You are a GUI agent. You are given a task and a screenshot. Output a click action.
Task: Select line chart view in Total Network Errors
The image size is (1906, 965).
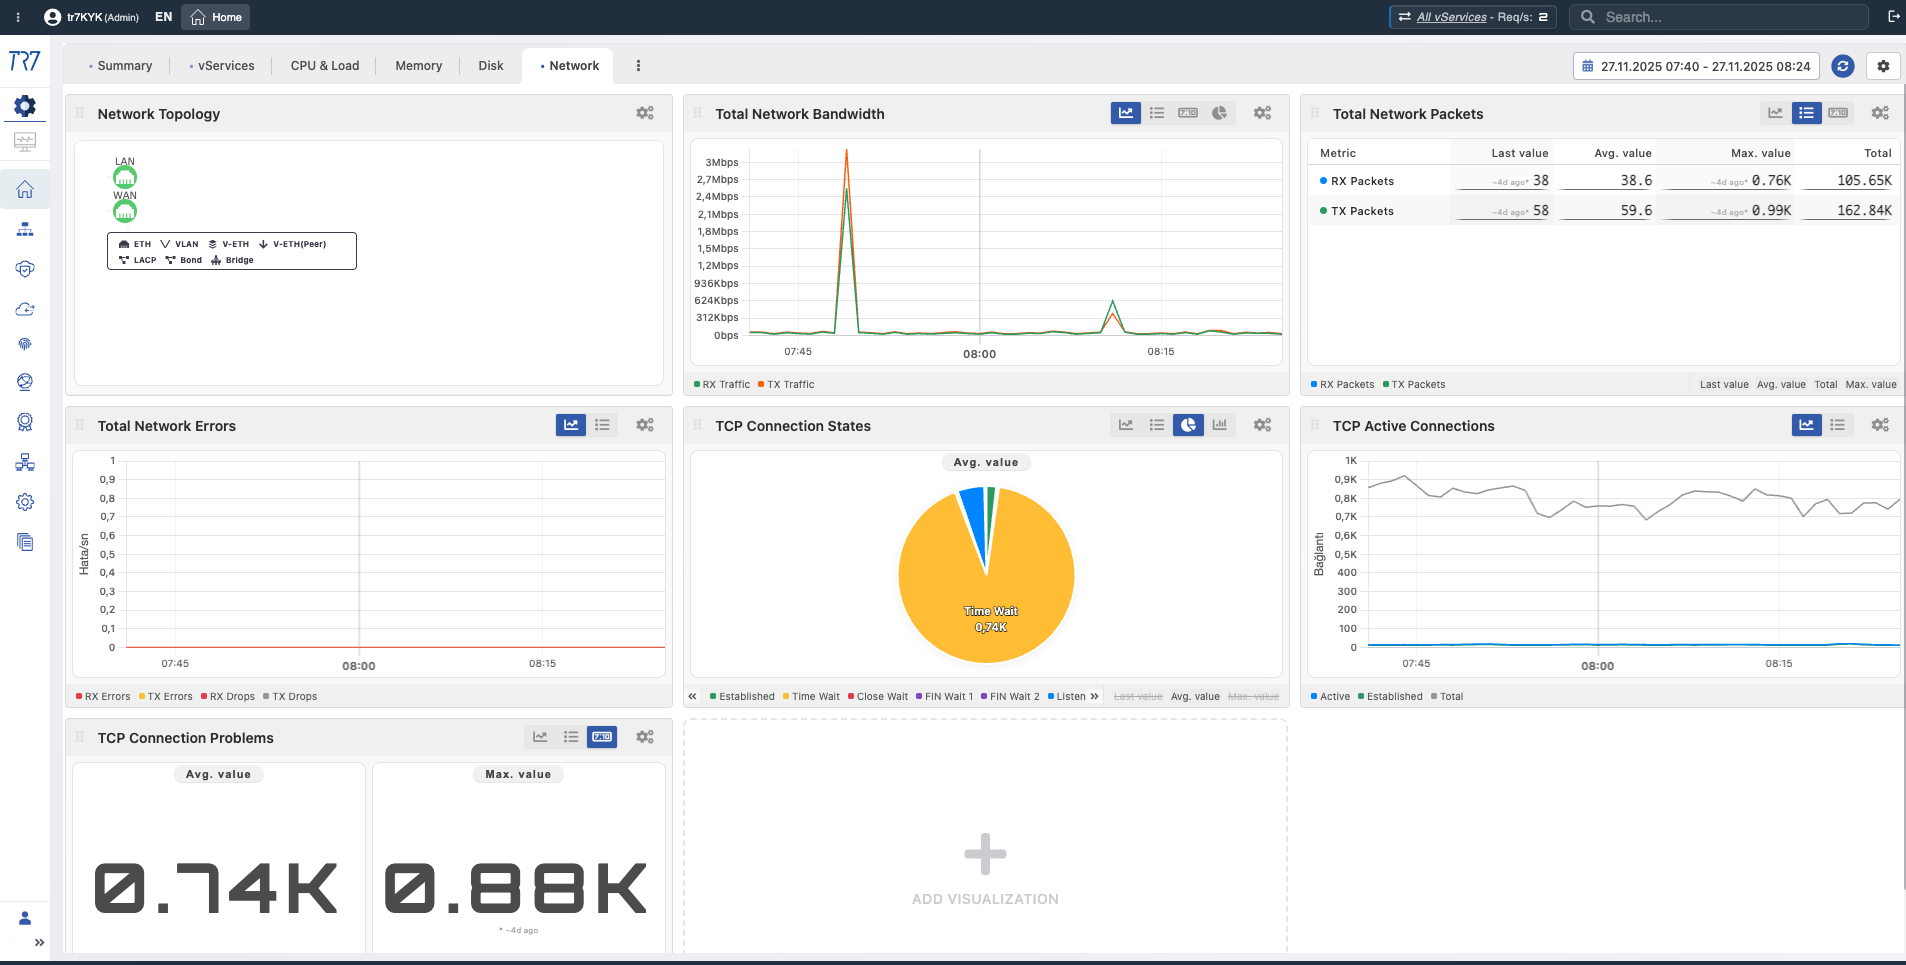pos(571,425)
